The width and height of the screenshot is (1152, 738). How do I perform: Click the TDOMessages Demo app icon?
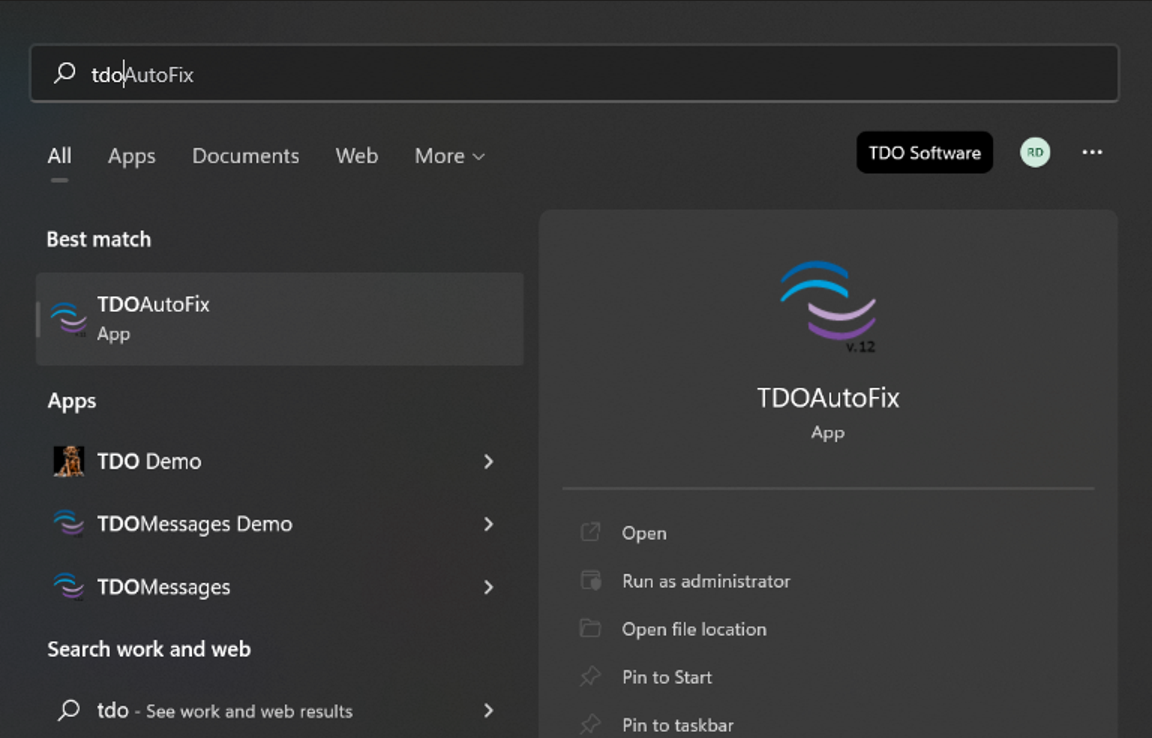tap(68, 524)
